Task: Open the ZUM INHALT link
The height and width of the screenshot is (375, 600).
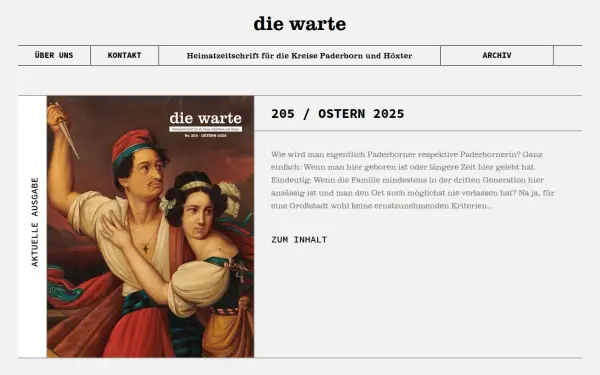Action: pyautogui.click(x=299, y=240)
